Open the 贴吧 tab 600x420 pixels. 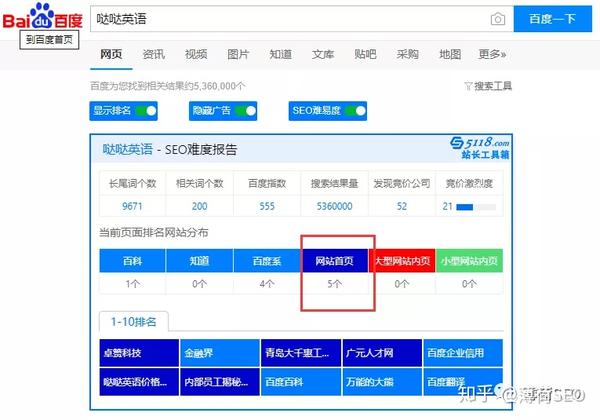pos(365,54)
